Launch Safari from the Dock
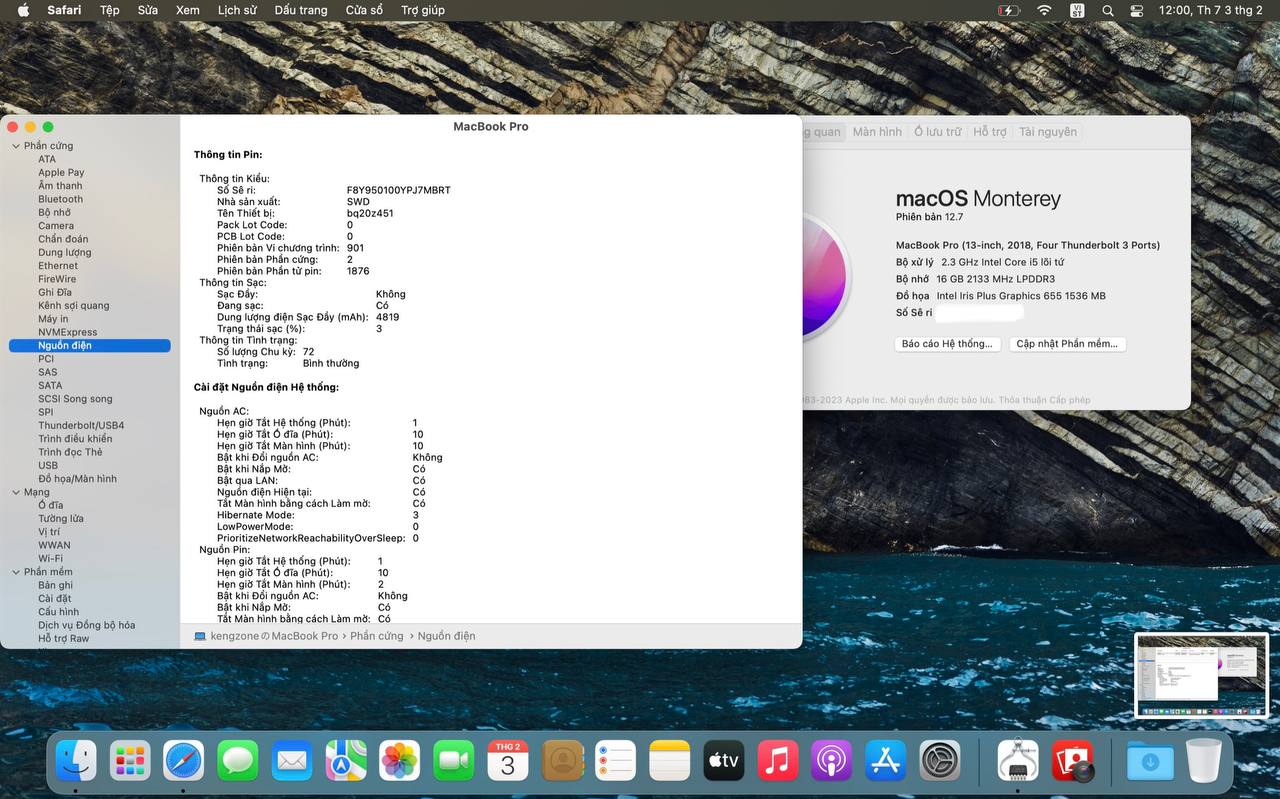The width and height of the screenshot is (1280, 799). (x=184, y=761)
